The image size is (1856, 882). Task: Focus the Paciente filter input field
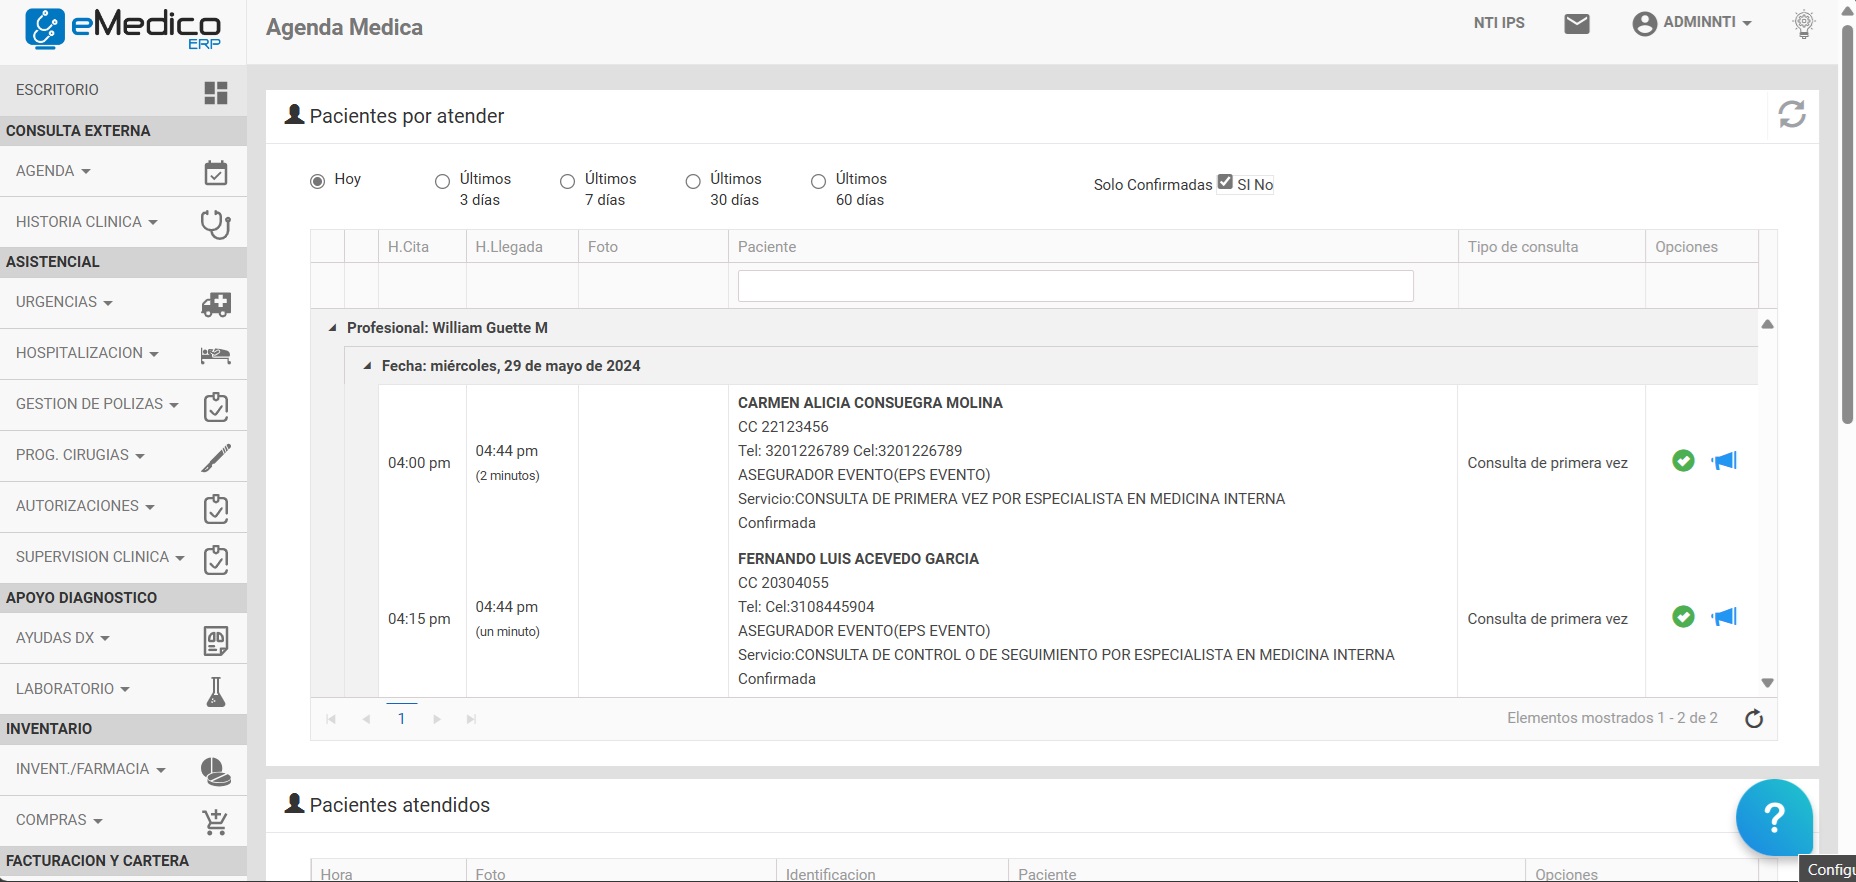1076,286
